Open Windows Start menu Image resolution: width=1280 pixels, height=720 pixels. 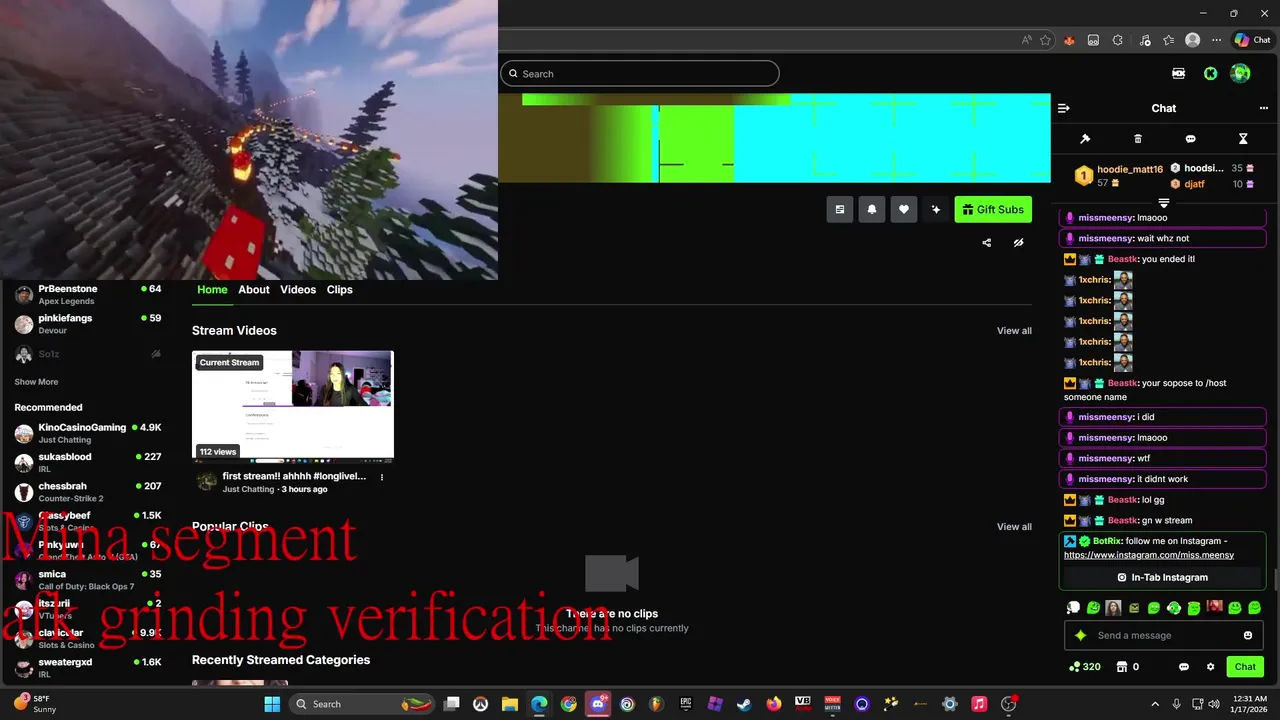pos(272,704)
